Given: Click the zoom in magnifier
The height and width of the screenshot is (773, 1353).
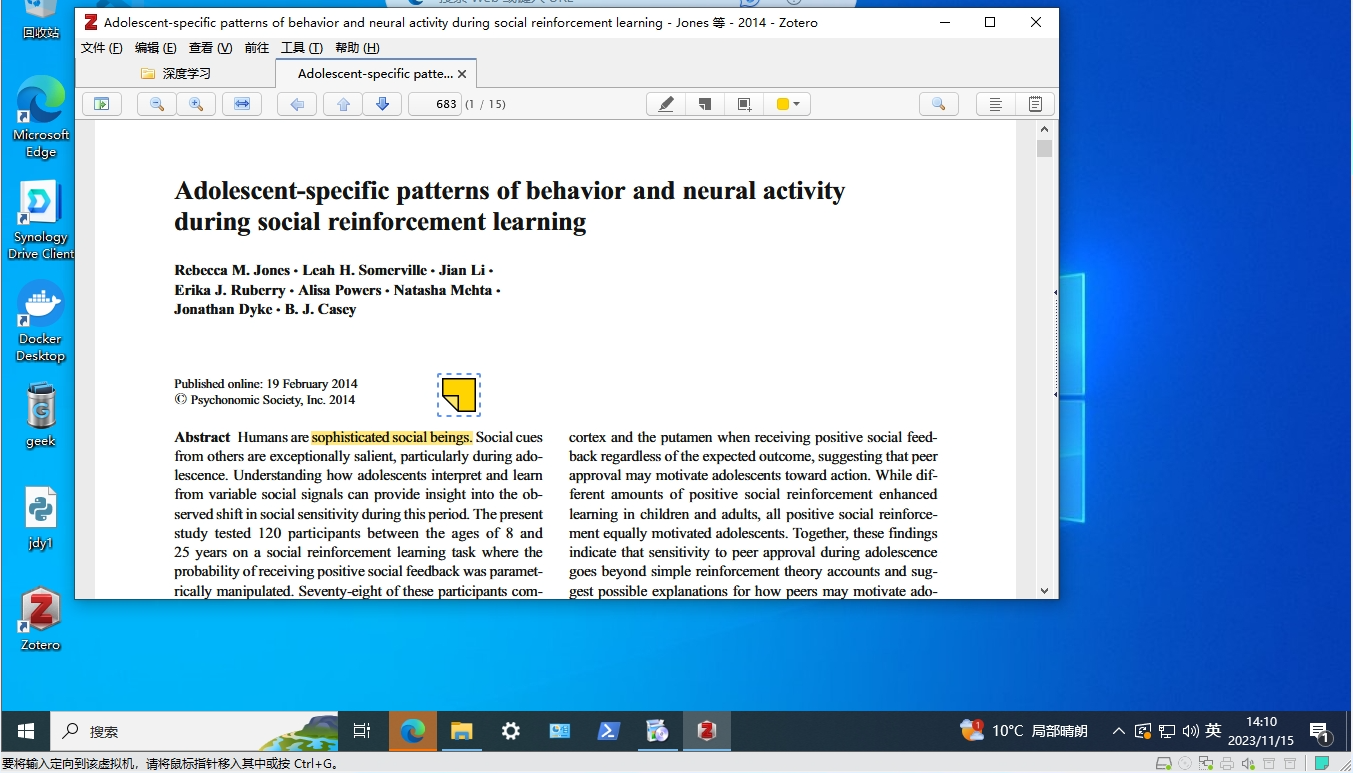Looking at the screenshot, I should [196, 104].
